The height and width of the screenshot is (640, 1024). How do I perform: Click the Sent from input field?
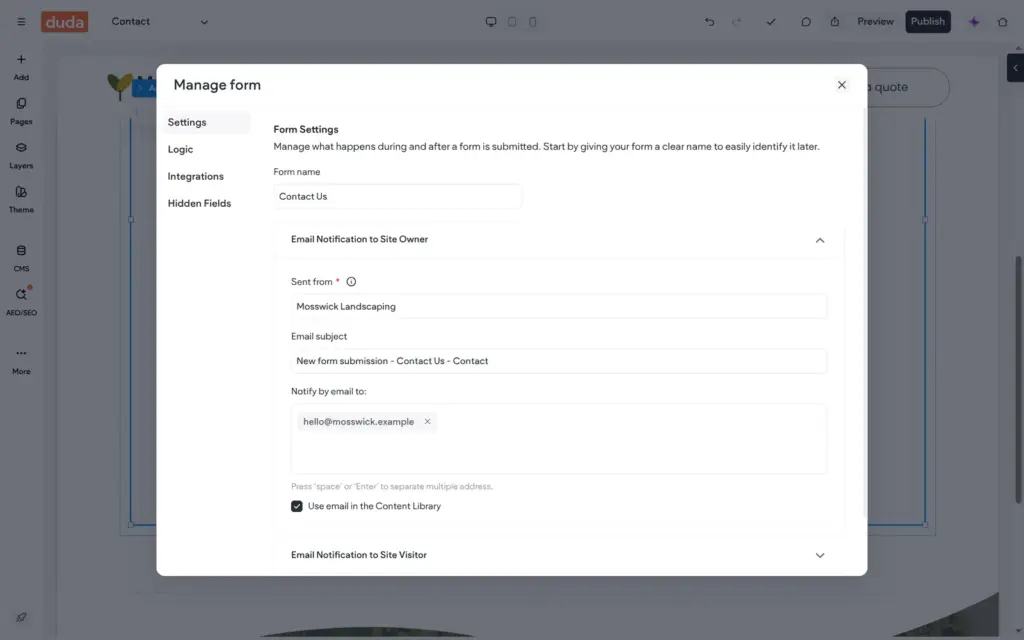point(558,306)
